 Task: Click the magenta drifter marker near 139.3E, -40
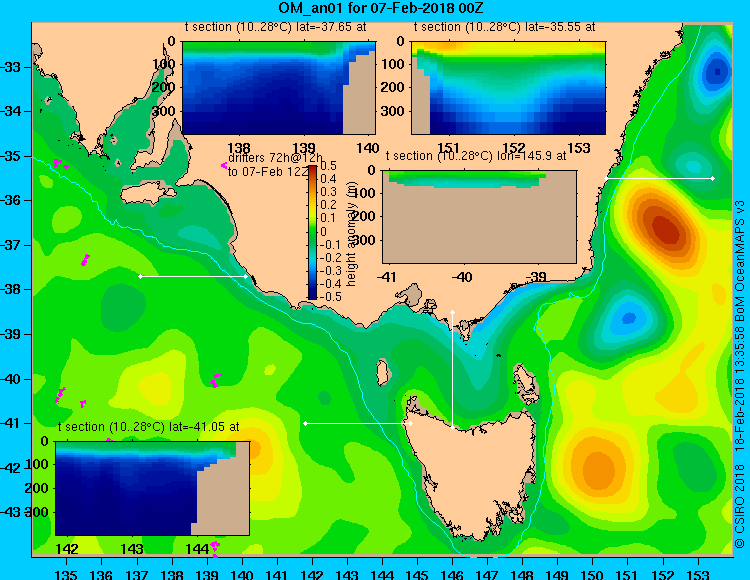point(216,380)
